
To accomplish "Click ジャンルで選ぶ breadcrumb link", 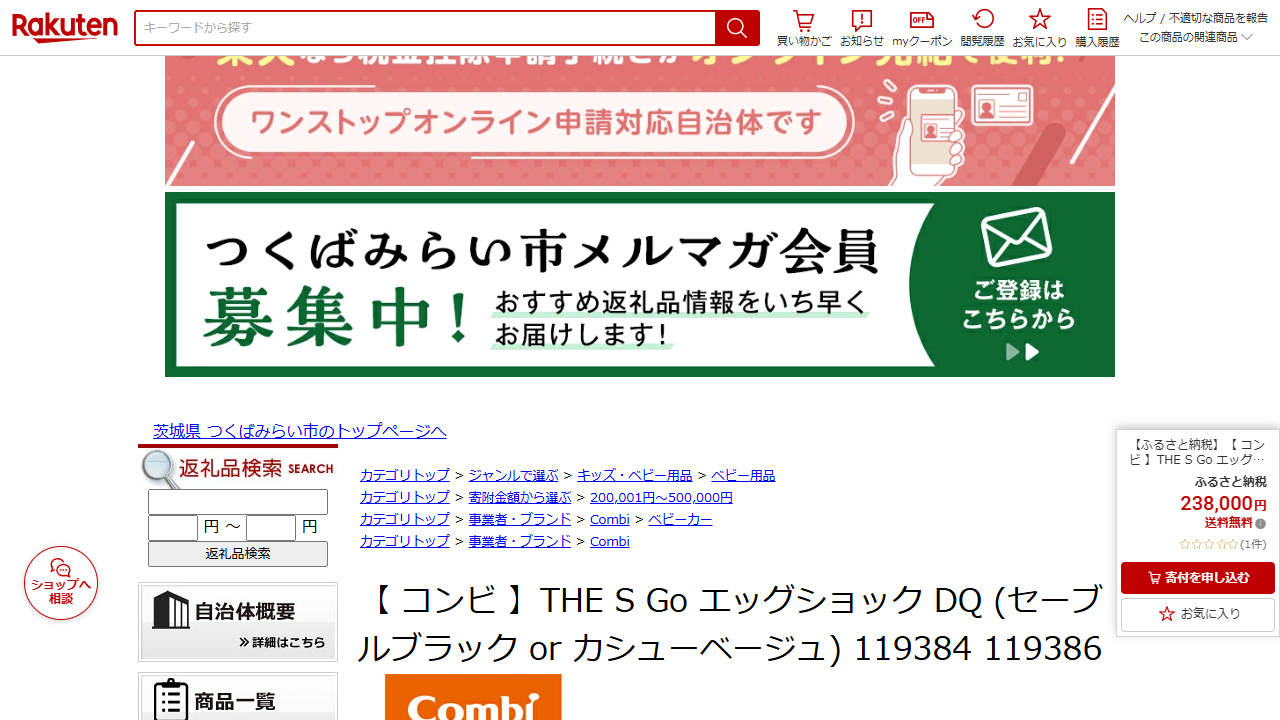I will pyautogui.click(x=513, y=475).
